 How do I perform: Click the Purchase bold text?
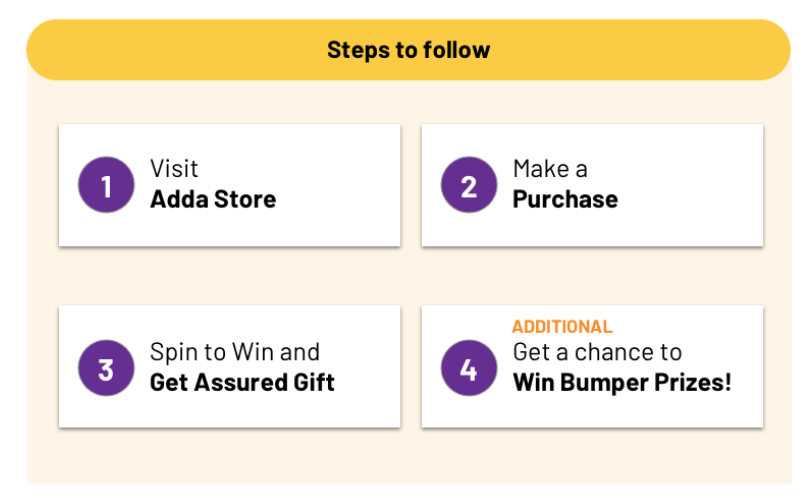(x=565, y=199)
